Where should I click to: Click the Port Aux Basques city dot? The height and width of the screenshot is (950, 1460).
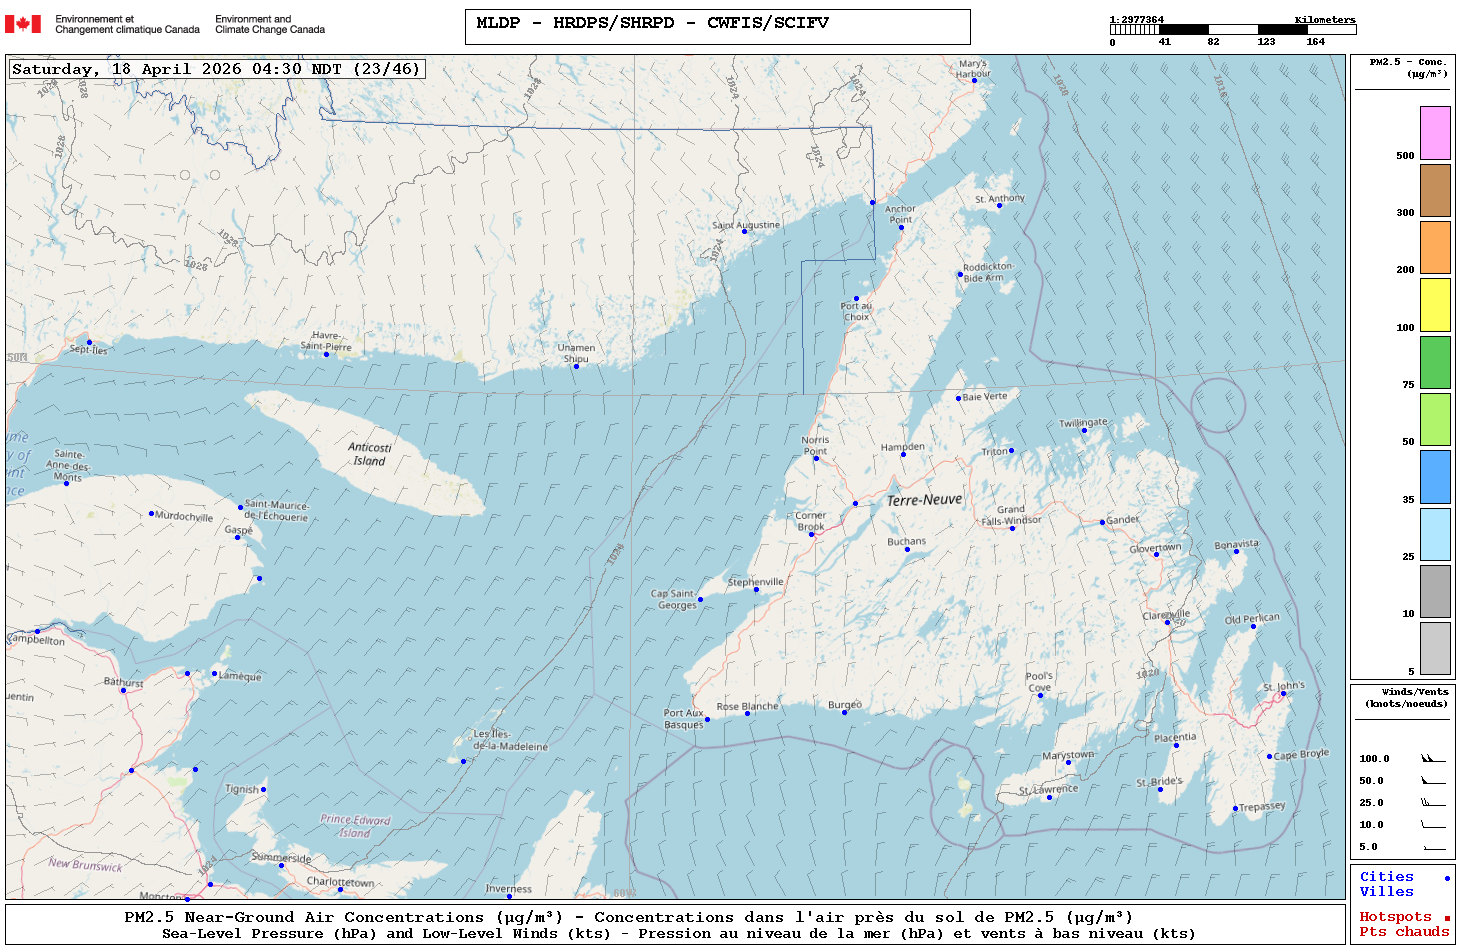707,719
